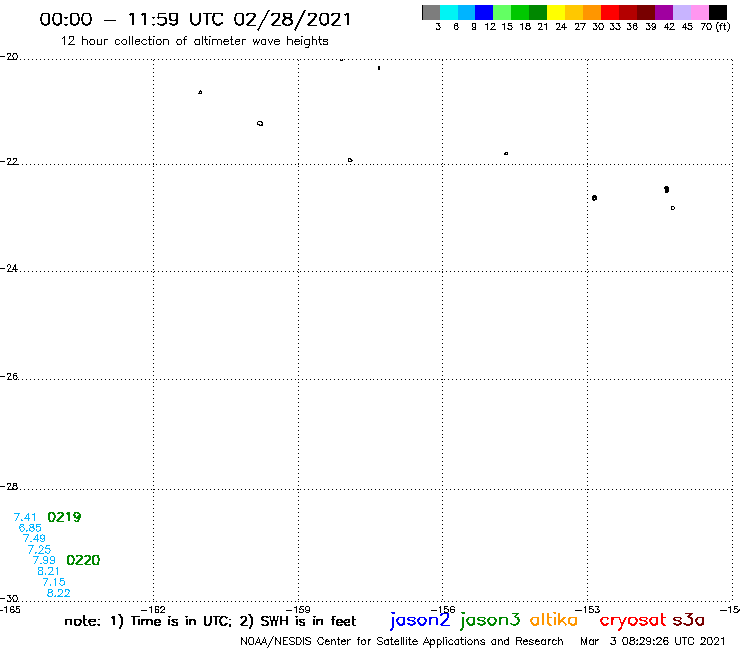Click the green 0220 time label
This screenshot has width=740, height=650.
pyautogui.click(x=83, y=560)
